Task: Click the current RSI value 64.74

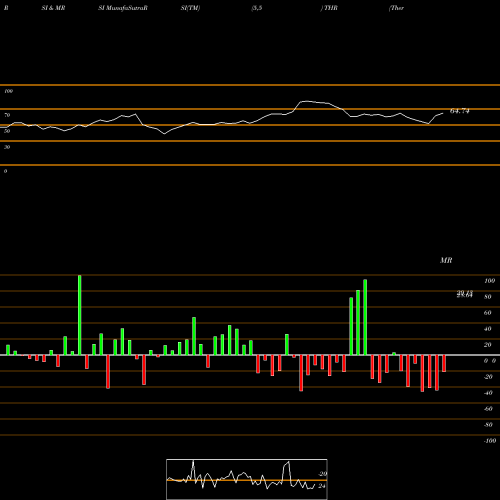Action: [460, 111]
